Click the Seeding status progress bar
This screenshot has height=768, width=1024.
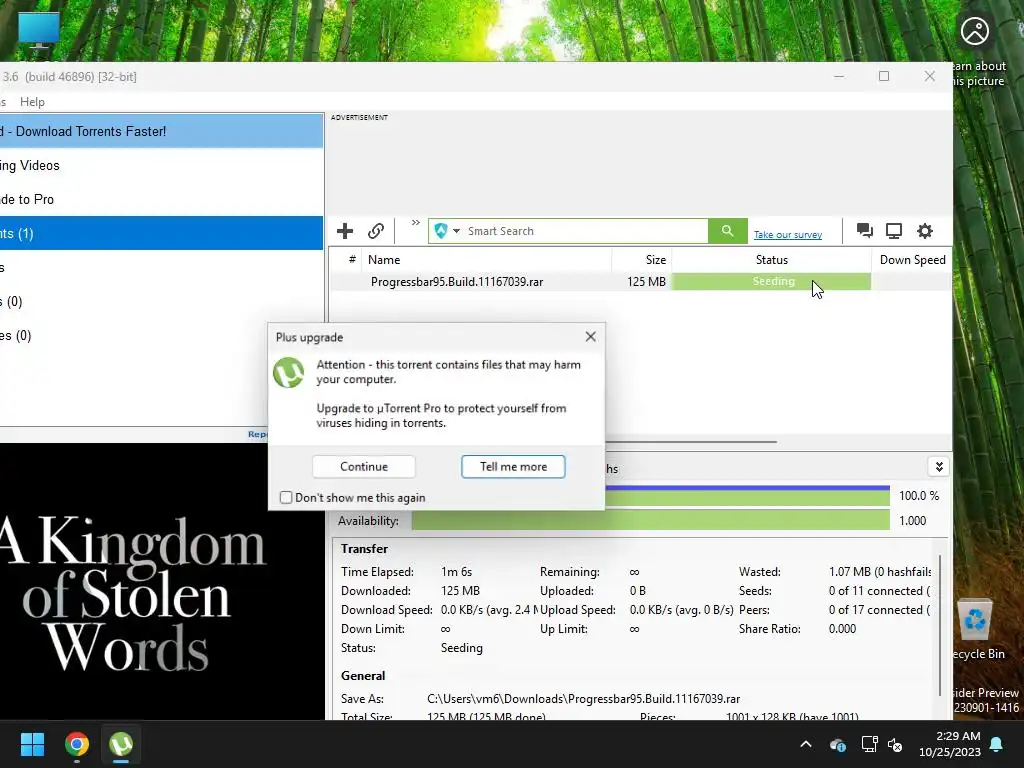tap(771, 281)
